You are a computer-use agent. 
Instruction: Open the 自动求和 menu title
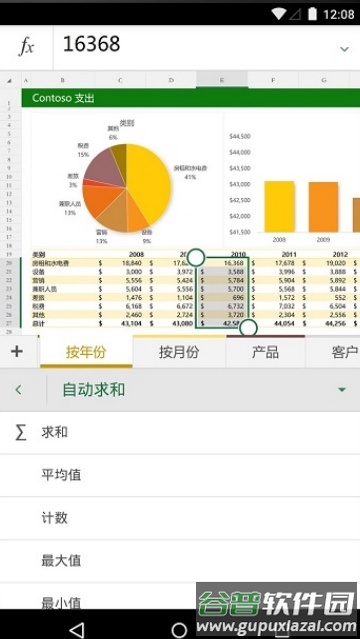point(93,390)
